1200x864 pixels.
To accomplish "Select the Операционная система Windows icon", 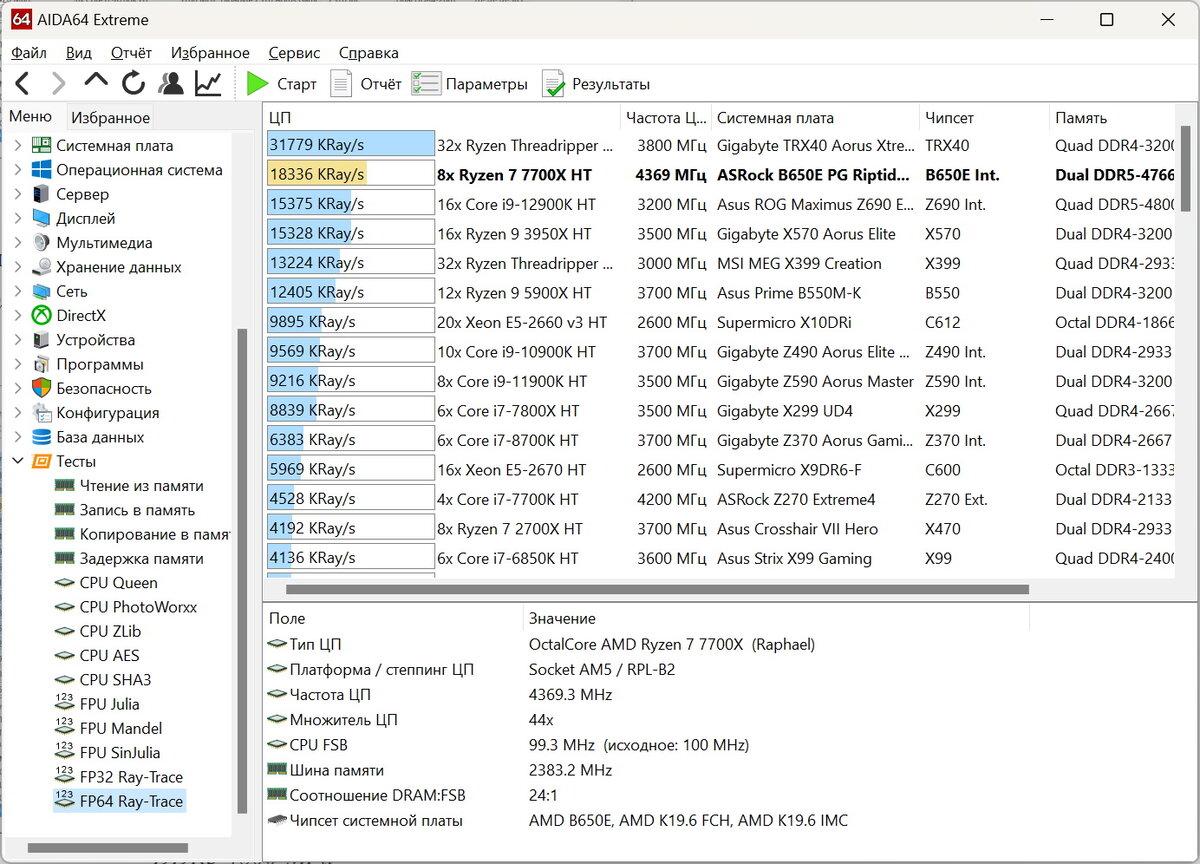I will tap(41, 170).
